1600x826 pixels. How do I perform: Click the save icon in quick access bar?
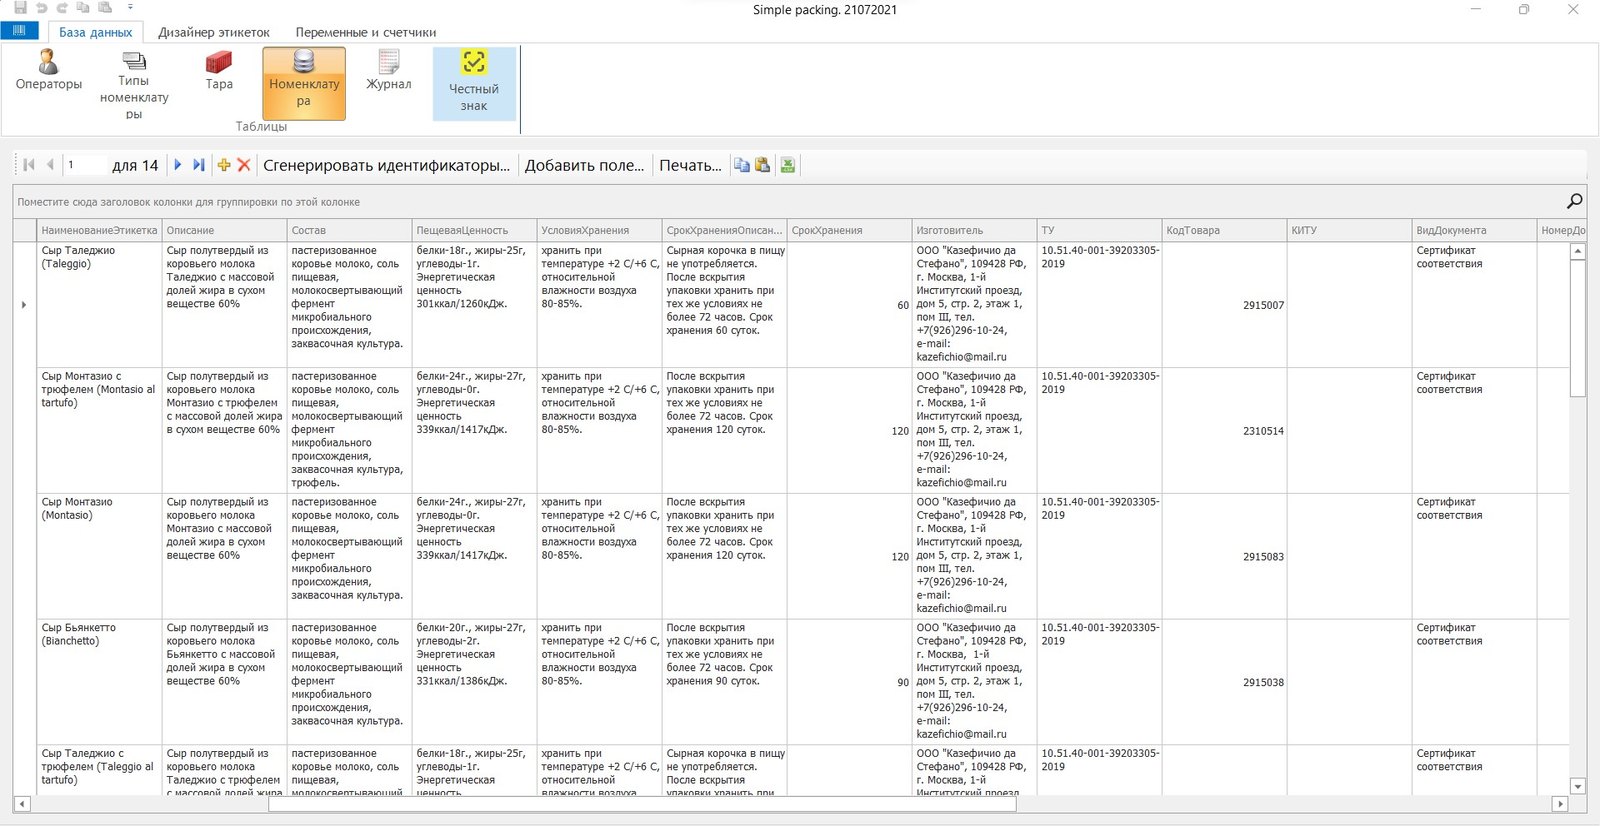pyautogui.click(x=20, y=8)
